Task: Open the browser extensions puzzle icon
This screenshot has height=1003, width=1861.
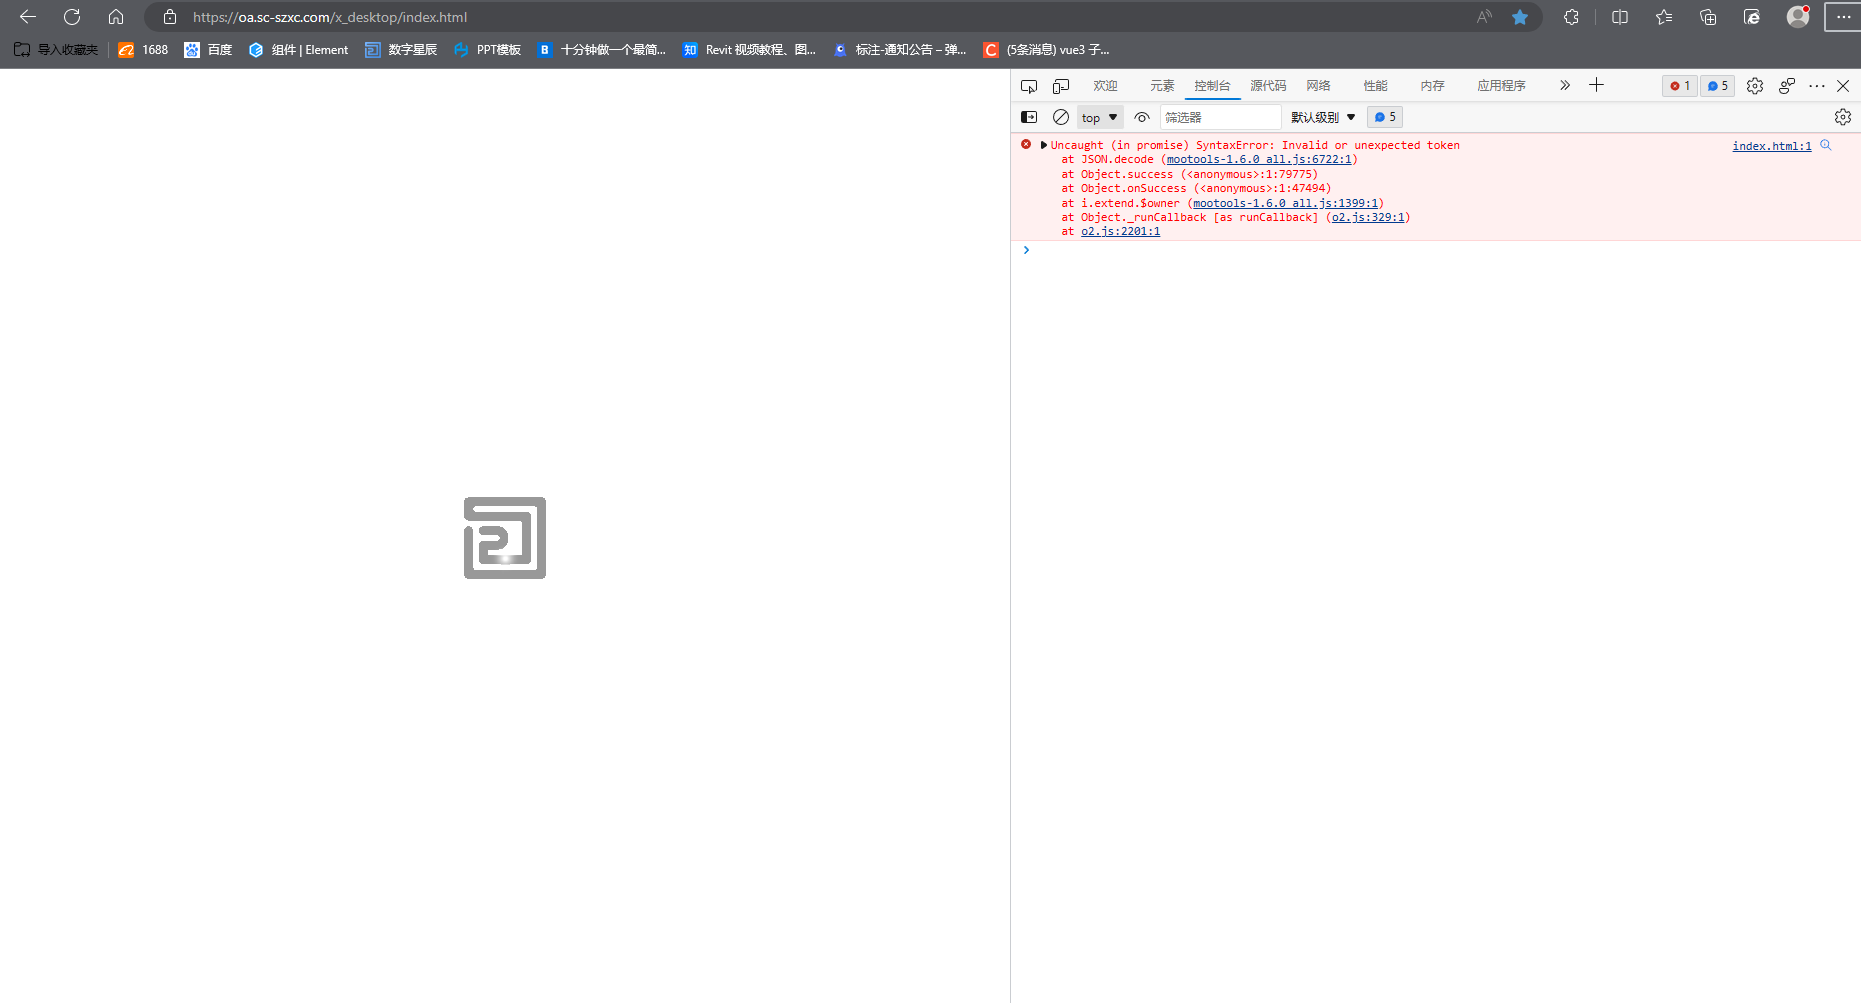Action: [x=1571, y=17]
